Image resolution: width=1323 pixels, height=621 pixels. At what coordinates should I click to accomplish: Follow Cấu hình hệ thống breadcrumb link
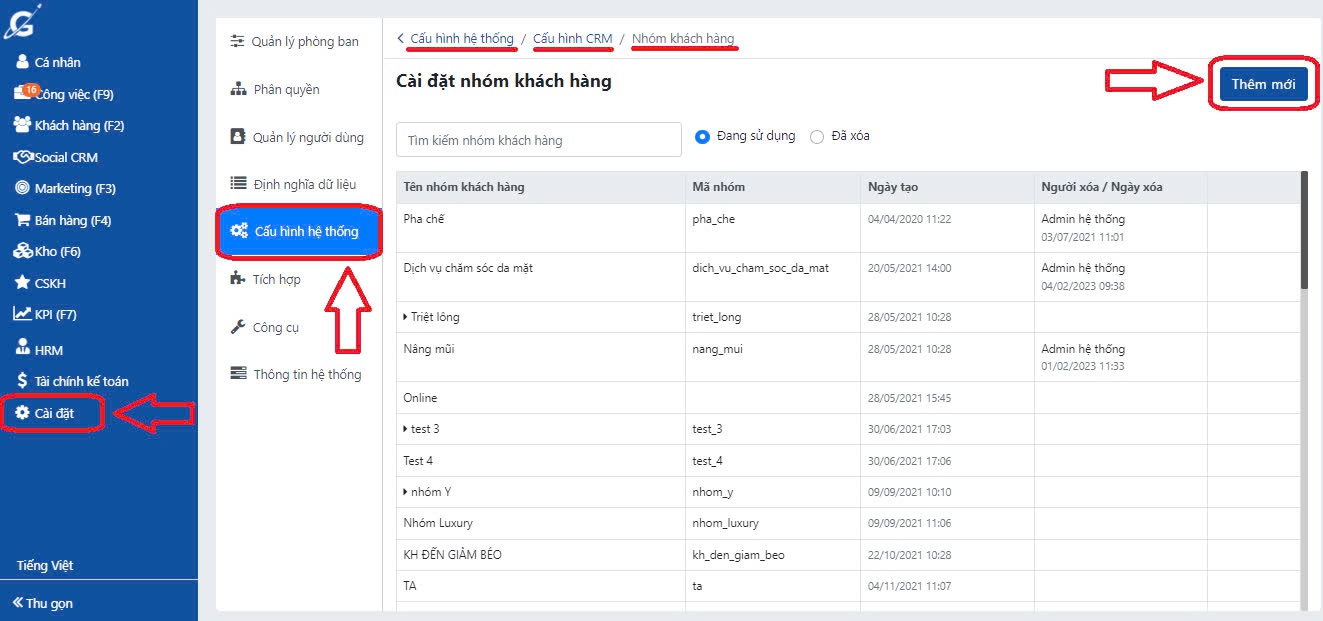[x=462, y=38]
